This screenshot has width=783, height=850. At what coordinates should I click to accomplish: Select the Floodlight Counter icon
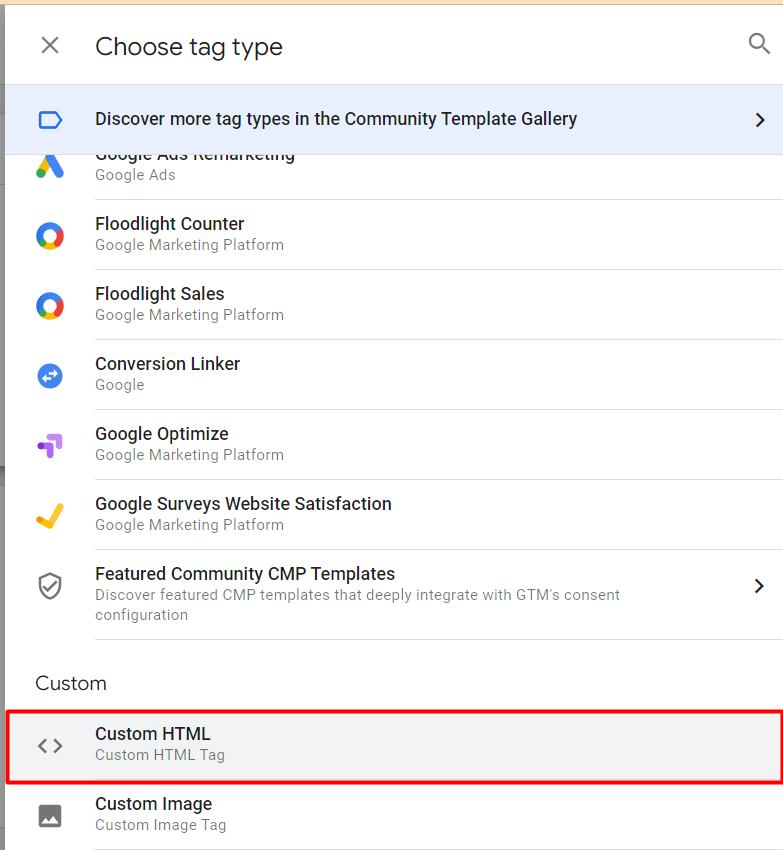[x=50, y=236]
